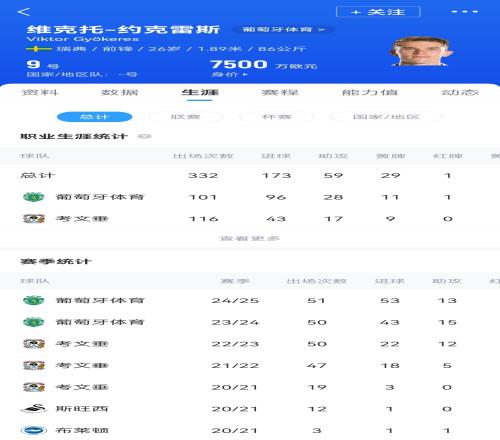Click the help icon beside 职业生涯统计
The image size is (500, 440).
(144, 136)
